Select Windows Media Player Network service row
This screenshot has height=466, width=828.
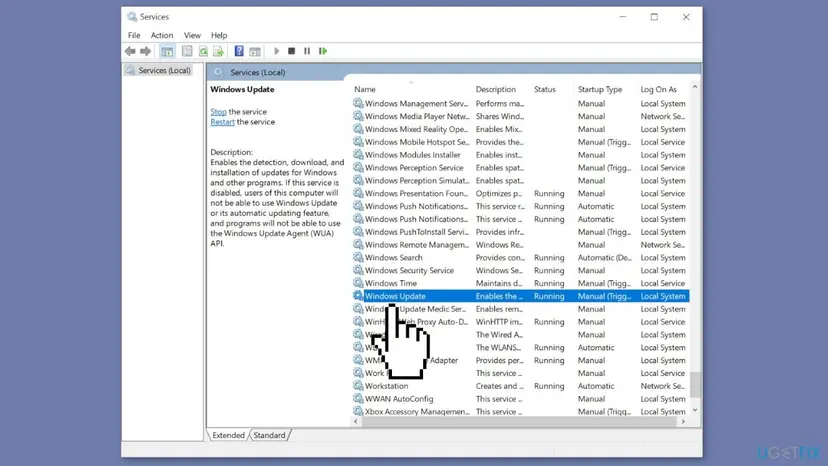point(520,116)
